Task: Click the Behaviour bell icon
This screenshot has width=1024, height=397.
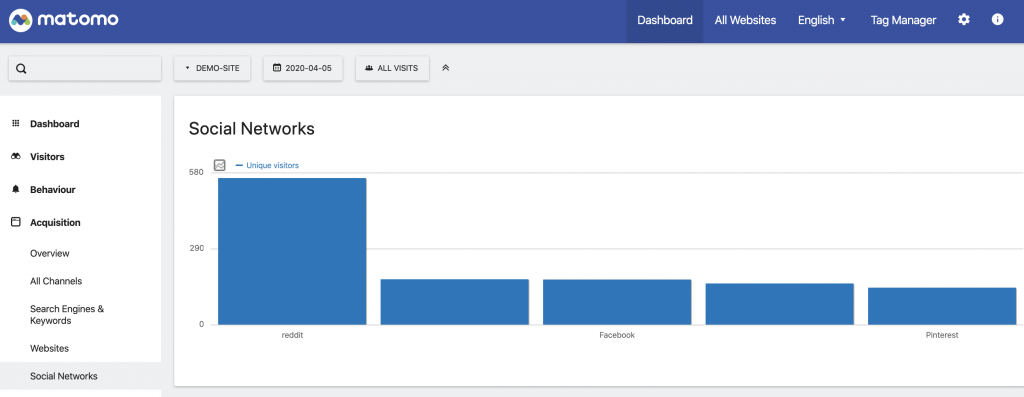Action: click(16, 189)
